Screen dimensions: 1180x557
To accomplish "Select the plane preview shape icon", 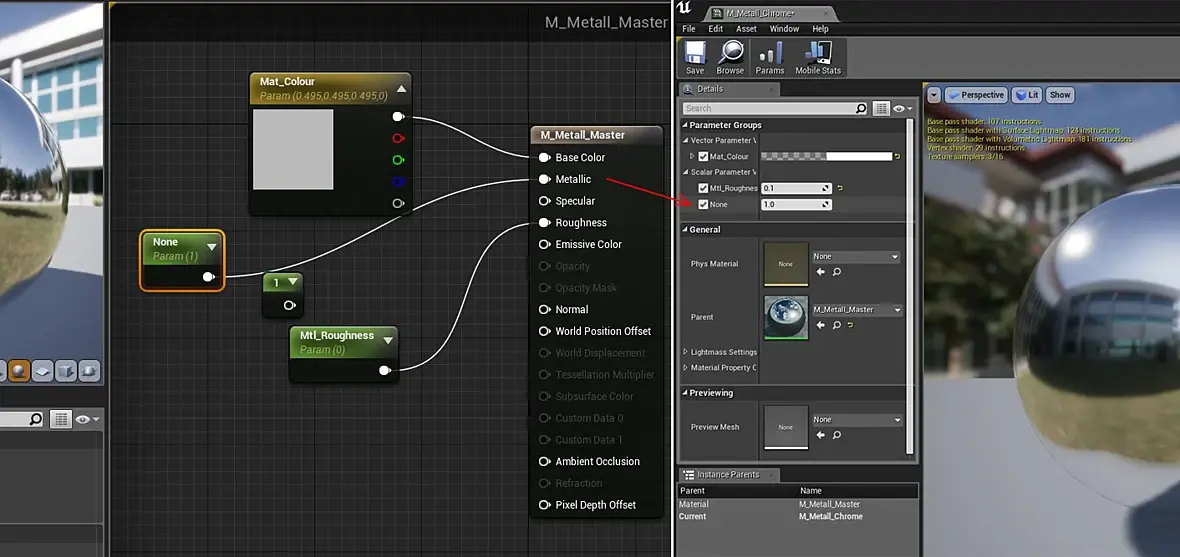I will [42, 371].
